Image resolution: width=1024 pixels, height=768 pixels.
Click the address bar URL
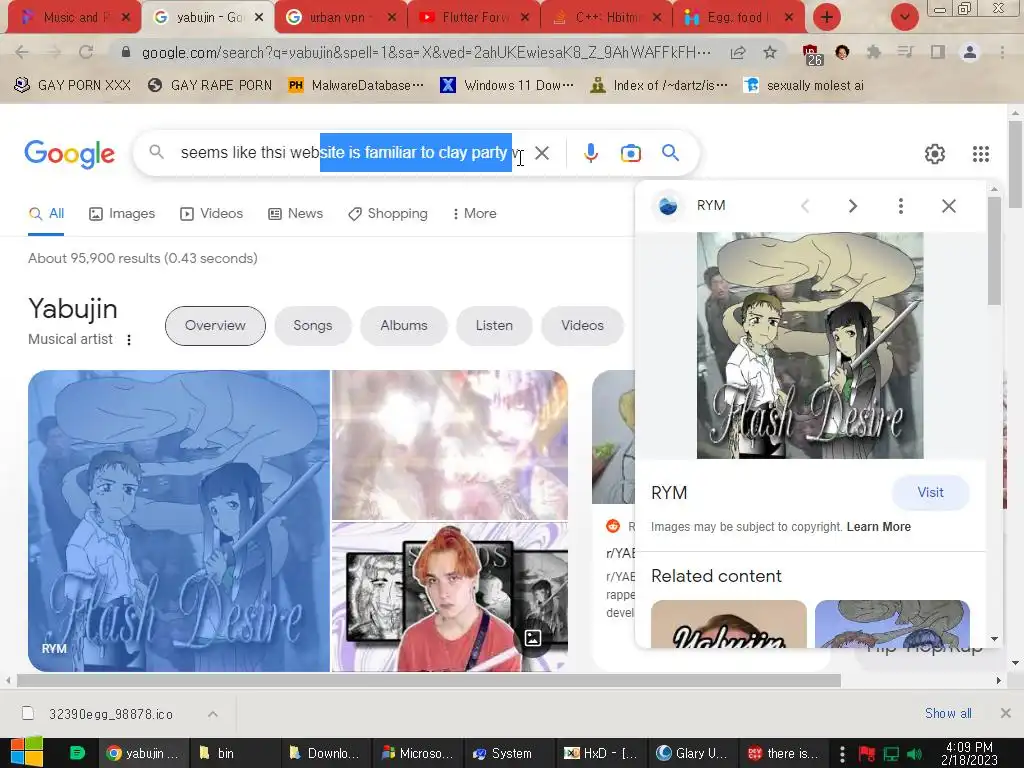(426, 52)
